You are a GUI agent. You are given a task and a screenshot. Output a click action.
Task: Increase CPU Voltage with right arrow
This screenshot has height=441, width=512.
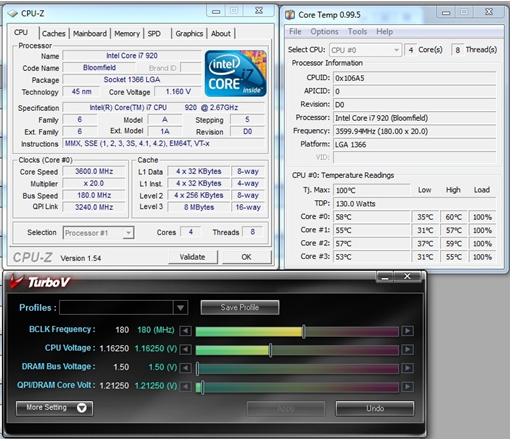(x=407, y=350)
